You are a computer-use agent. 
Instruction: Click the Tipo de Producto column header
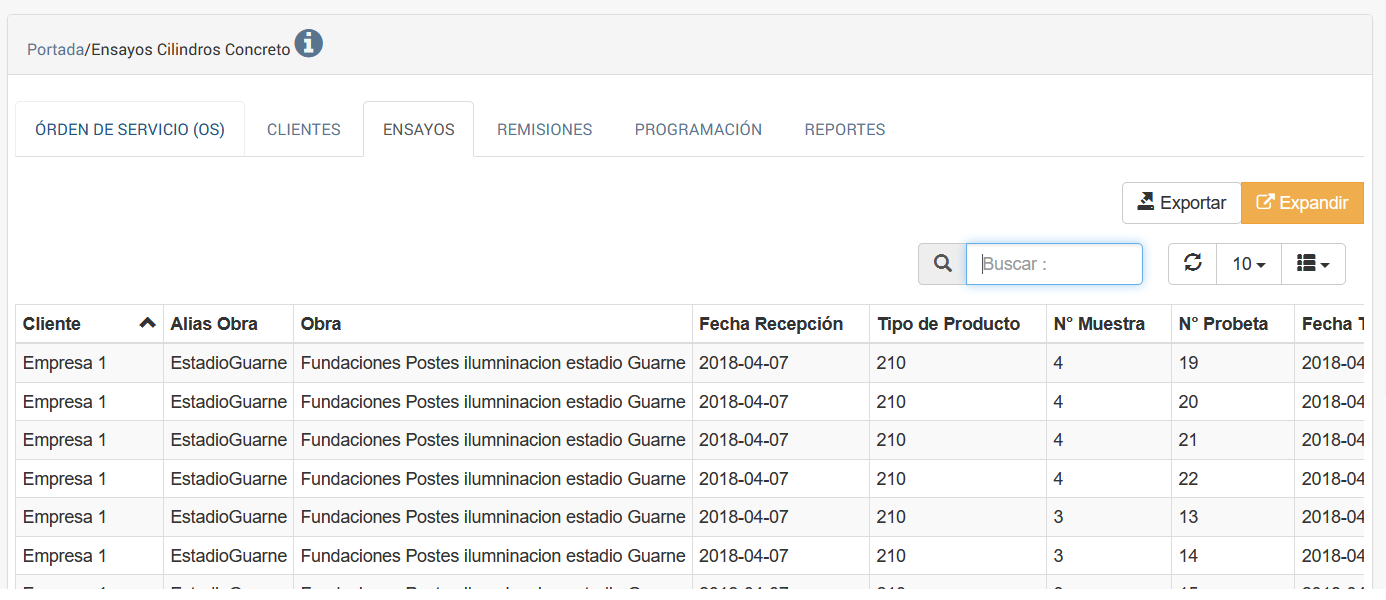pyautogui.click(x=948, y=324)
